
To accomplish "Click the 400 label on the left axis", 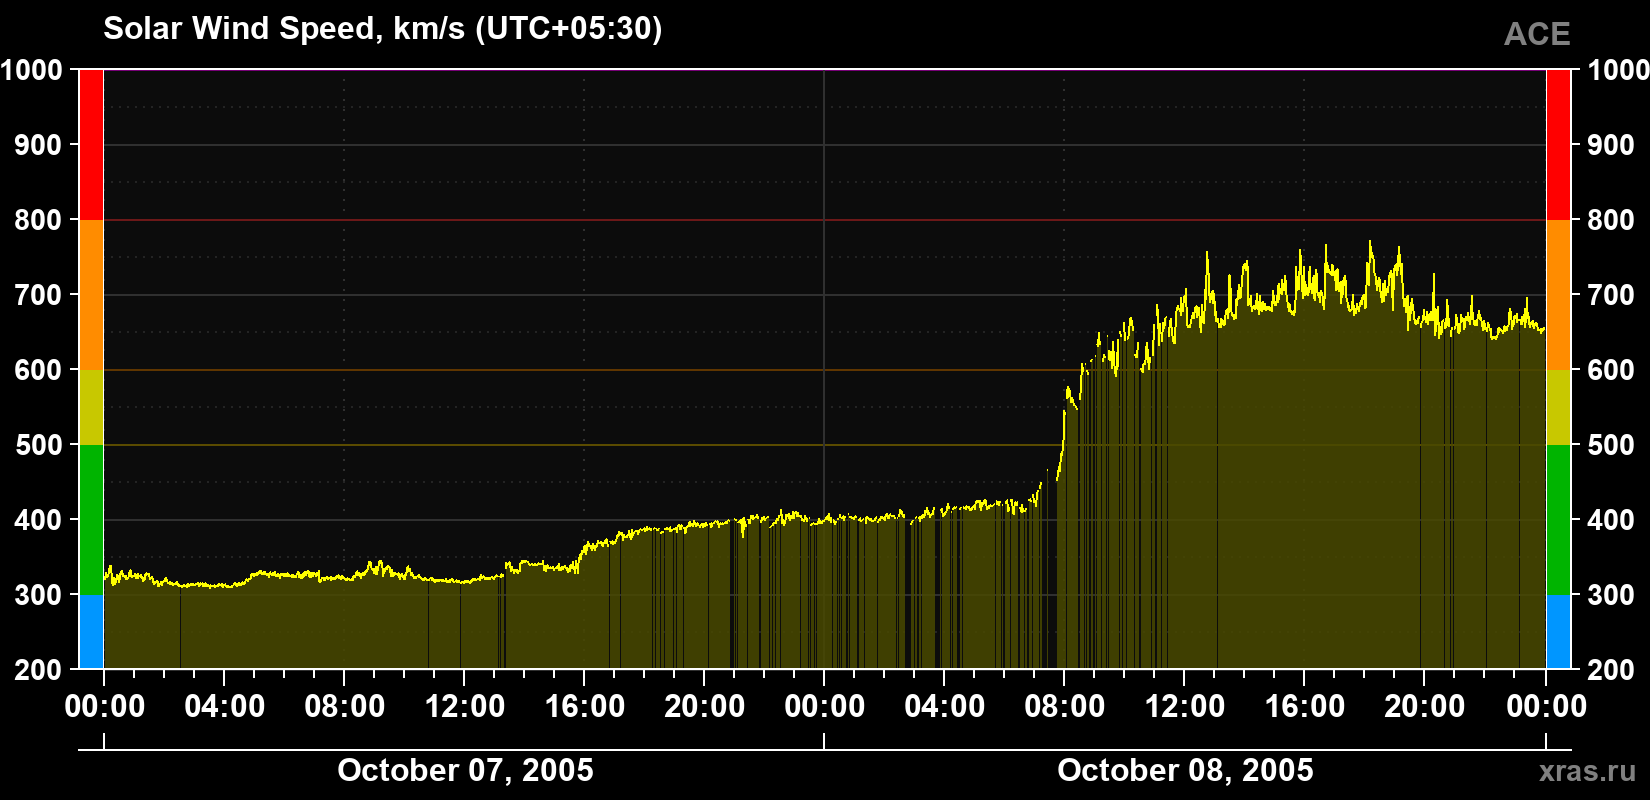I will 38,520.
